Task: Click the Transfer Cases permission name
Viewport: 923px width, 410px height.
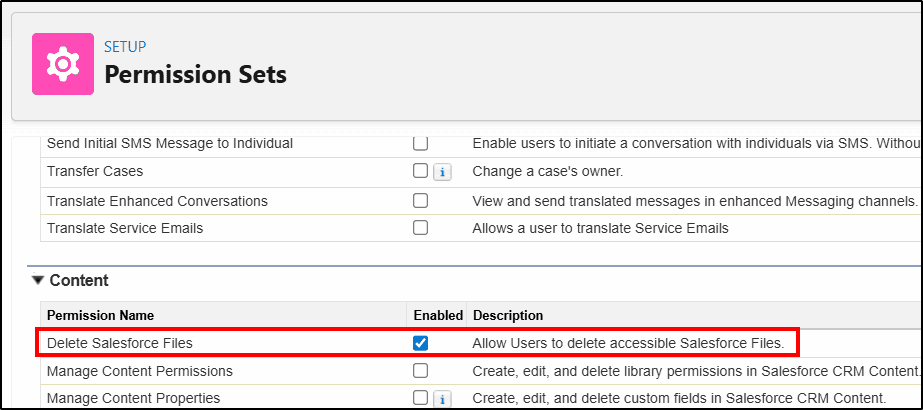Action: (95, 172)
